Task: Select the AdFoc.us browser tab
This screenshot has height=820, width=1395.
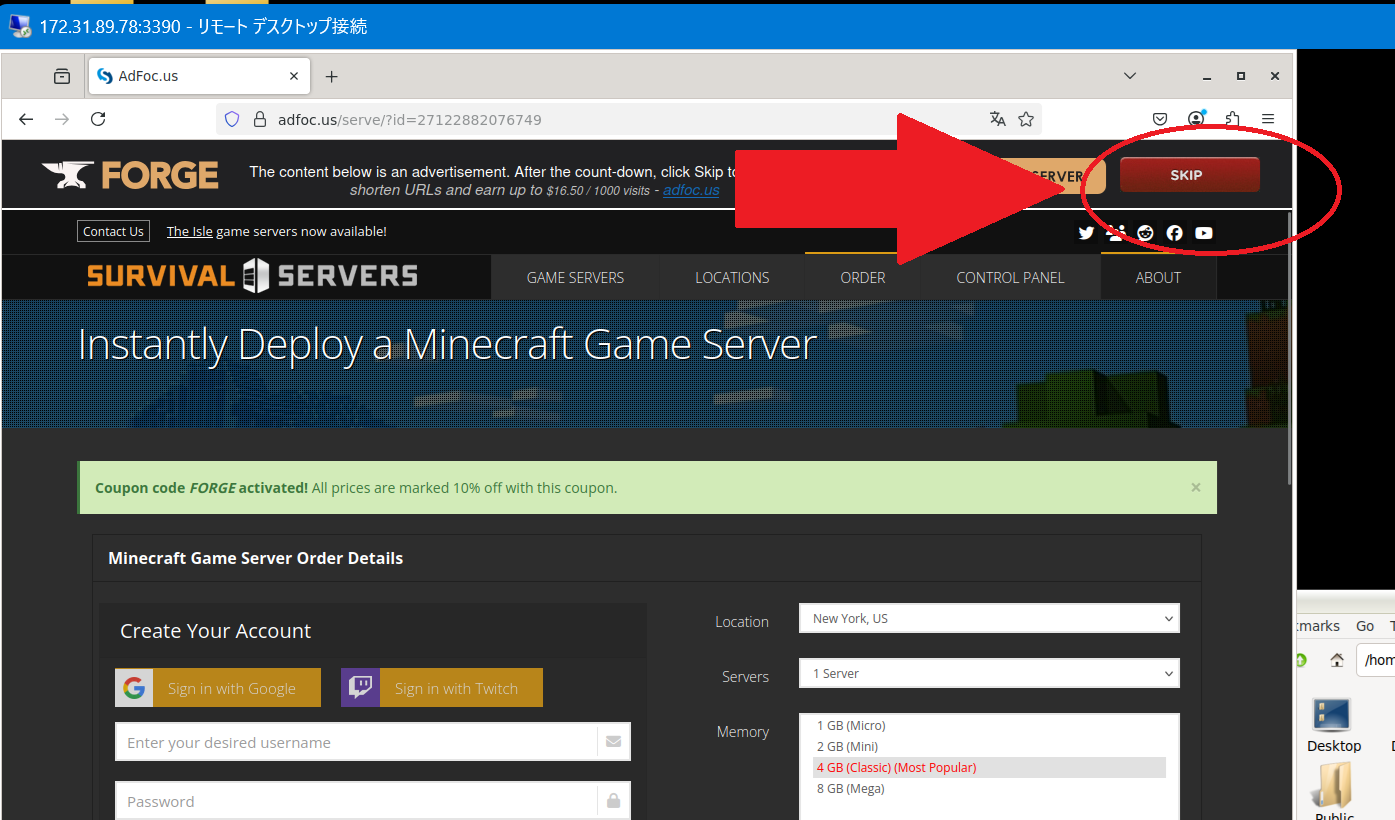Action: 199,76
